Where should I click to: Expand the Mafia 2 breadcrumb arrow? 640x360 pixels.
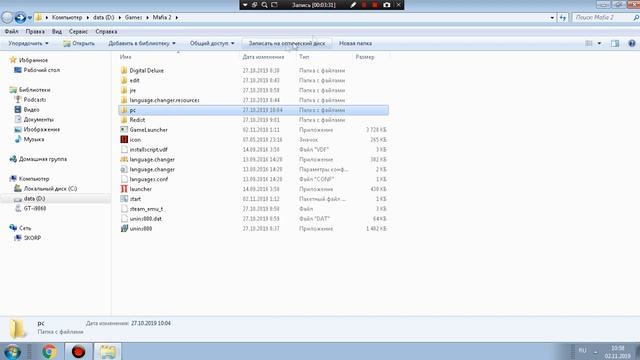176,18
